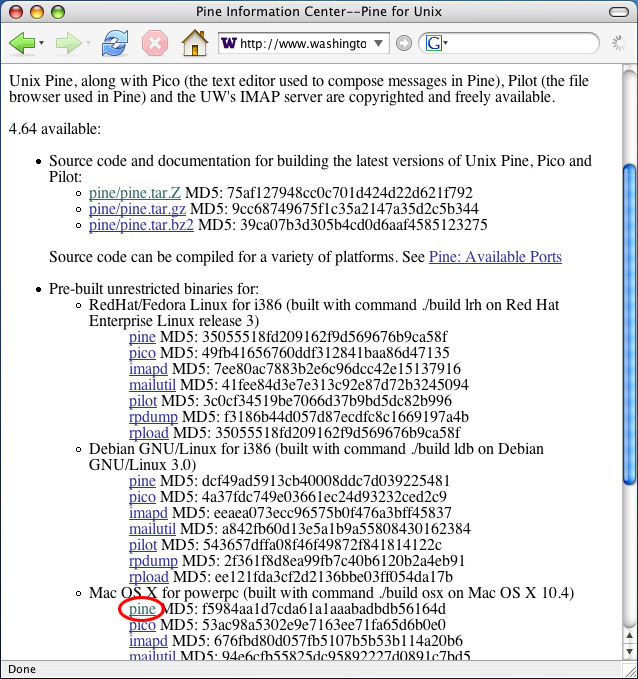Click the Google search engine icon
Image resolution: width=638 pixels, height=679 pixels.
433,44
